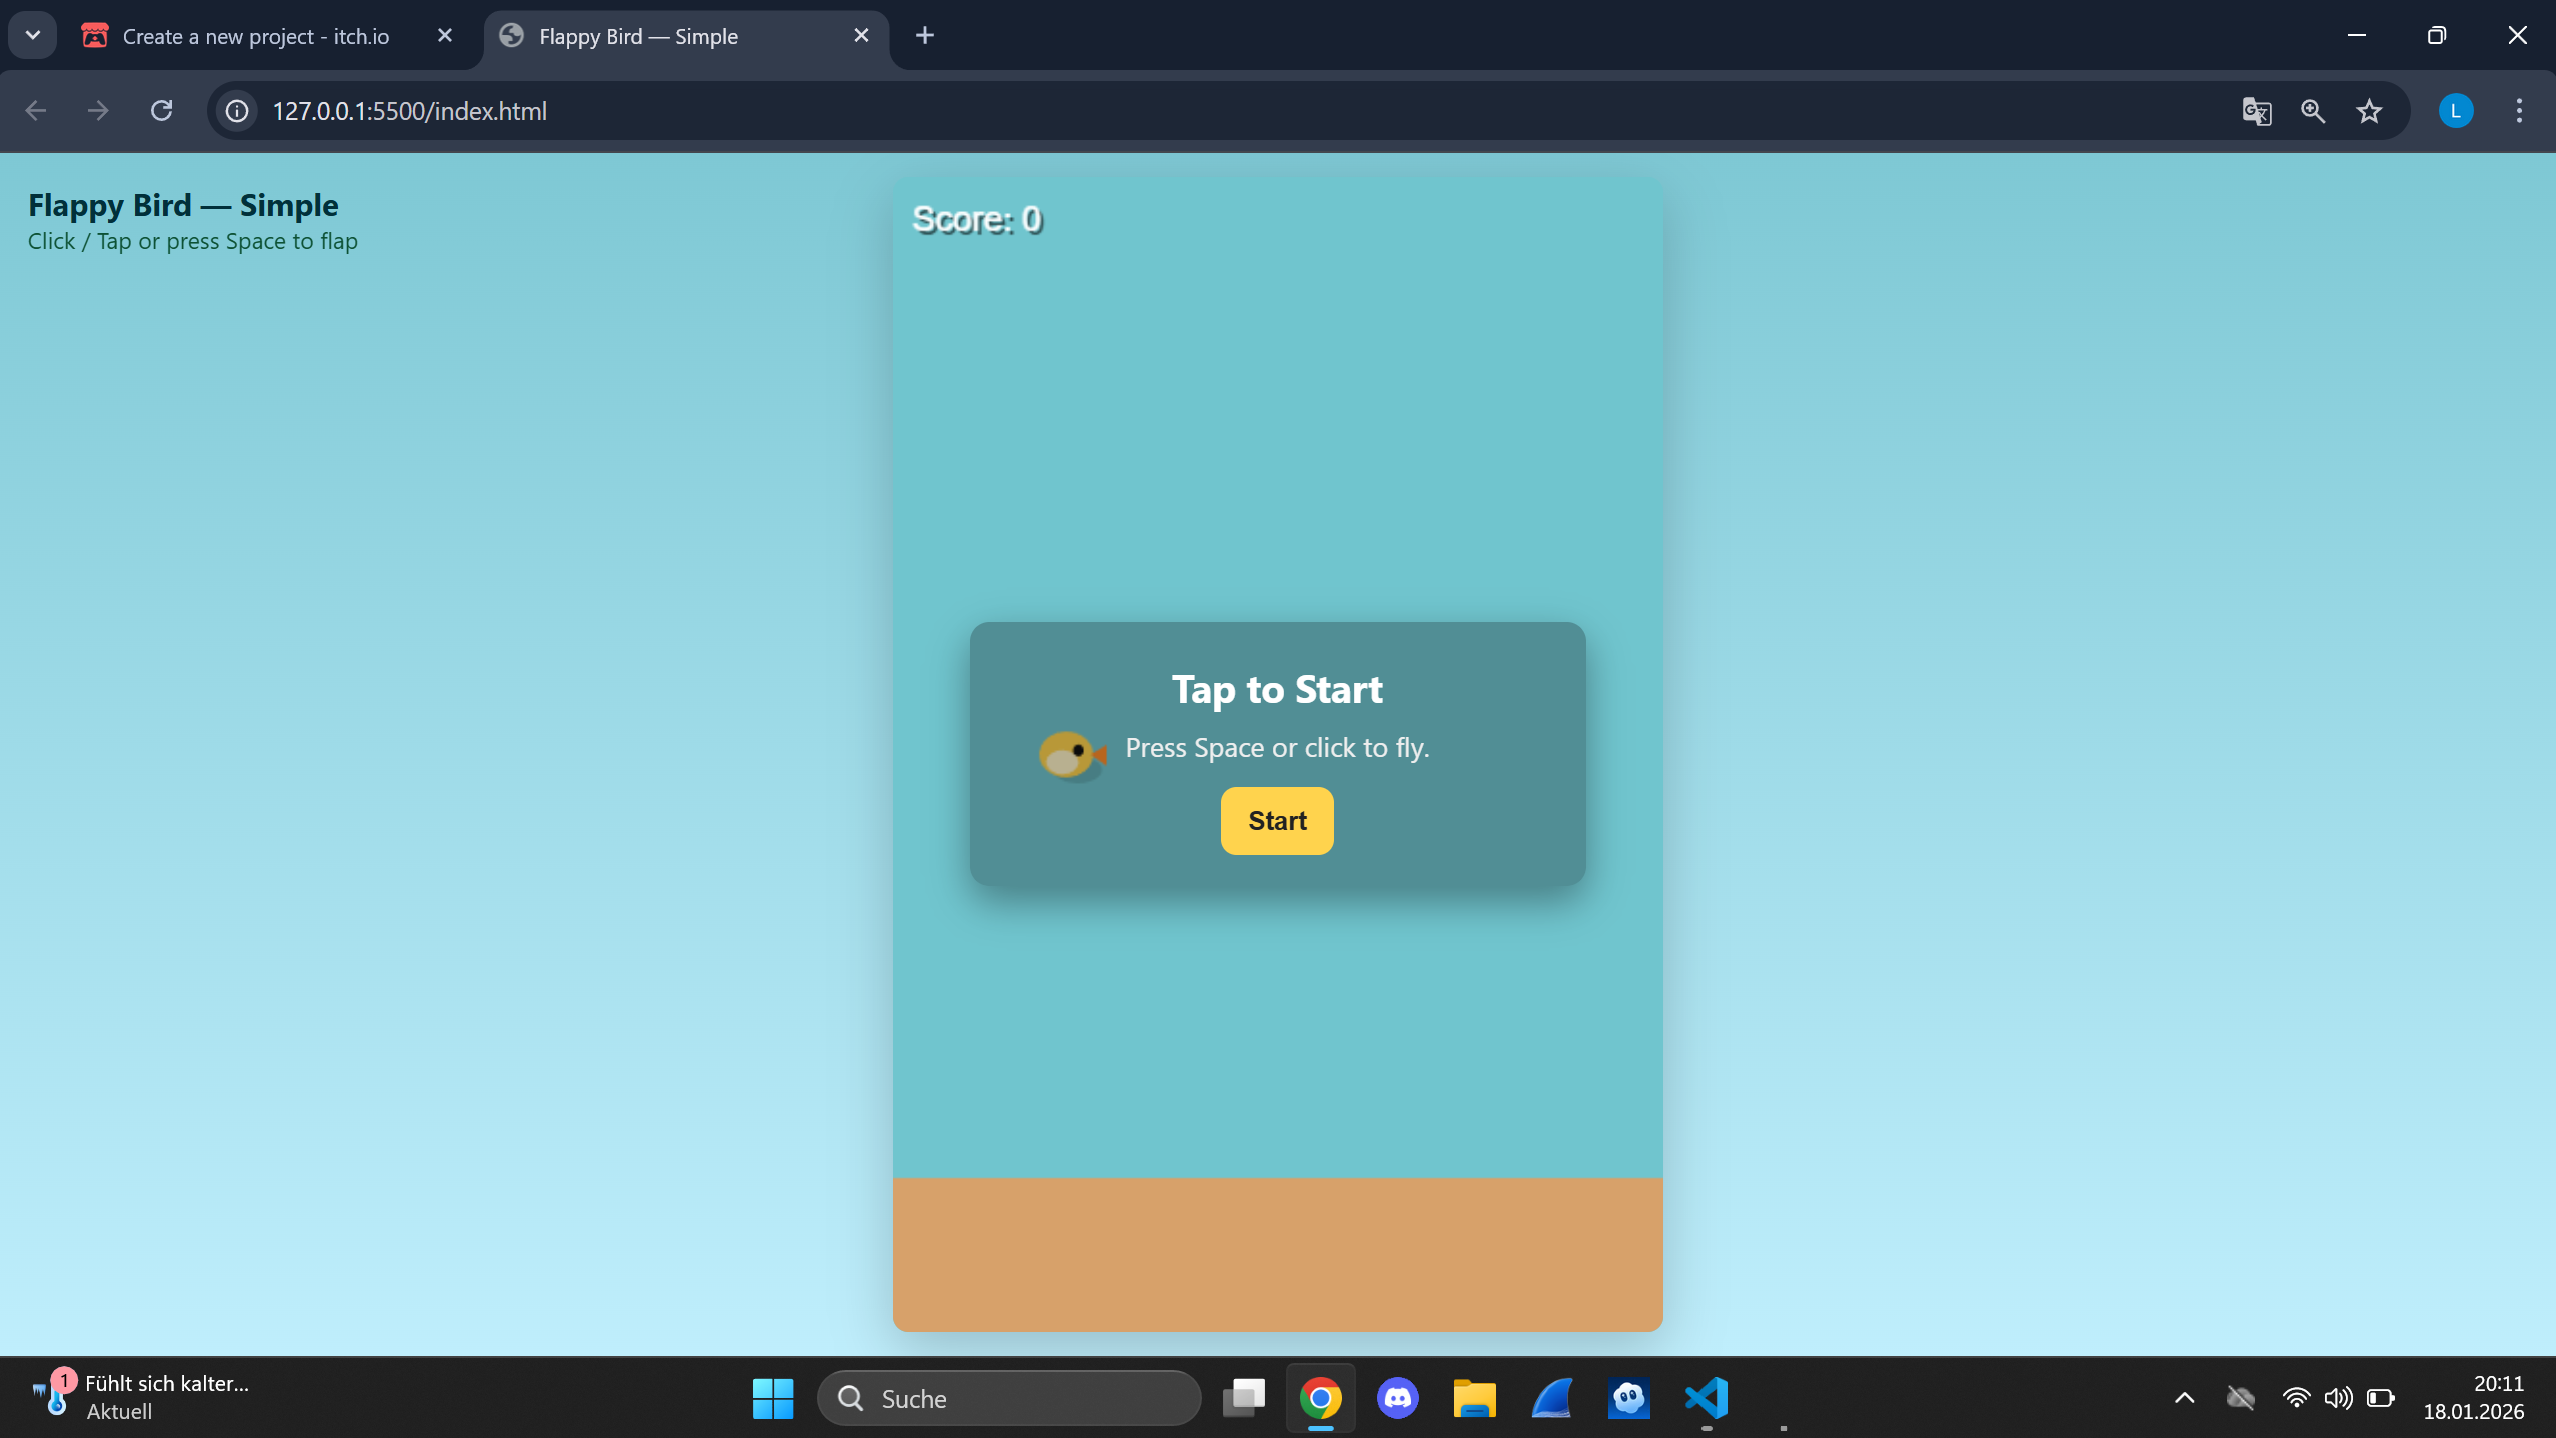The width and height of the screenshot is (2556, 1438).
Task: Open a new browser tab
Action: (x=925, y=36)
